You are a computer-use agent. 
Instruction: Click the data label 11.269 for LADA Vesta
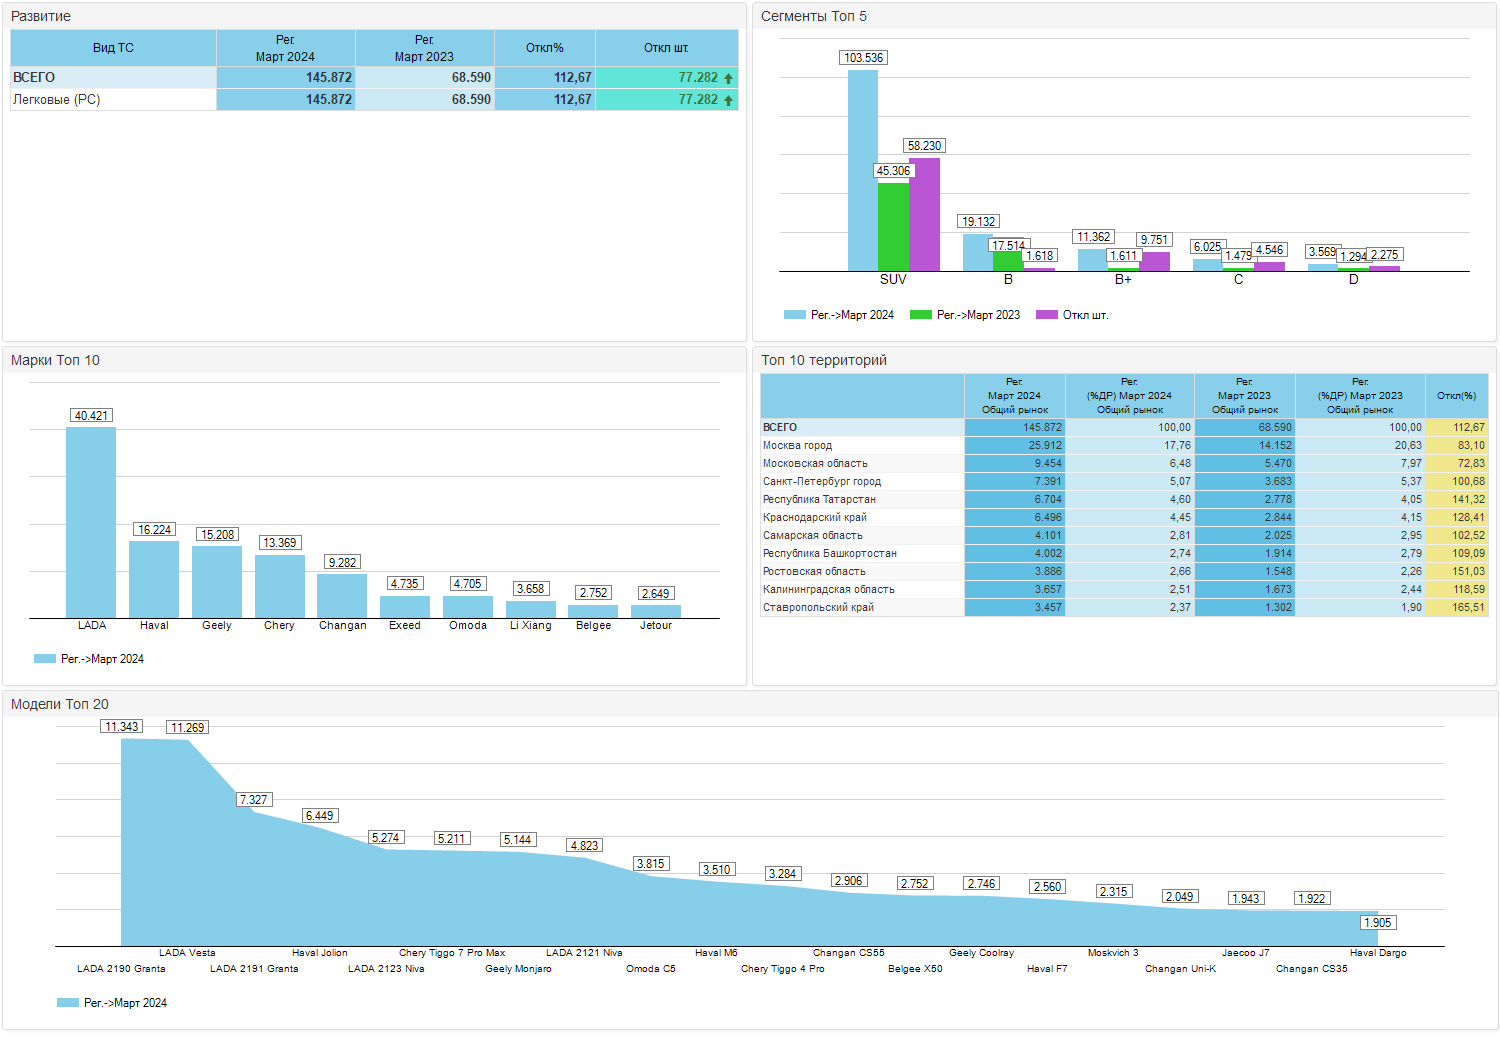pyautogui.click(x=188, y=728)
